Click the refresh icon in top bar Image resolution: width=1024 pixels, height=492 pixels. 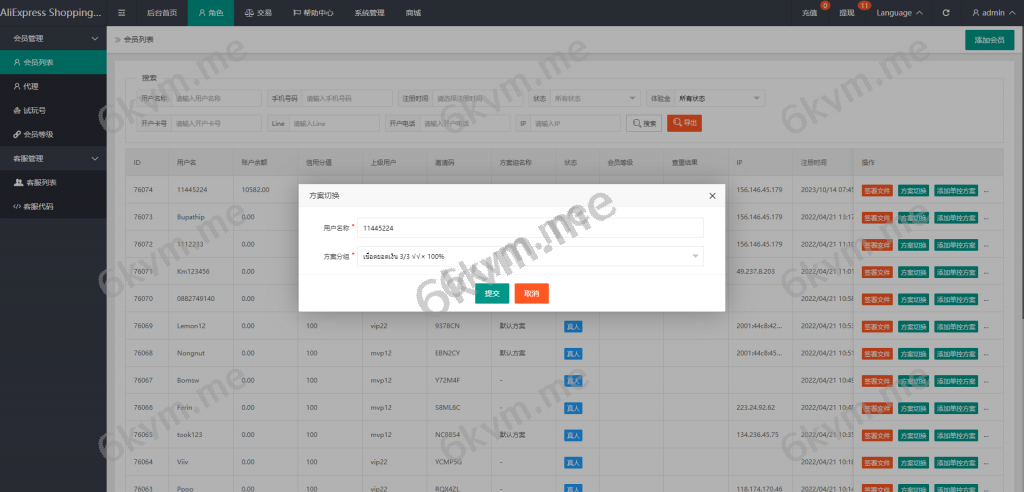946,13
